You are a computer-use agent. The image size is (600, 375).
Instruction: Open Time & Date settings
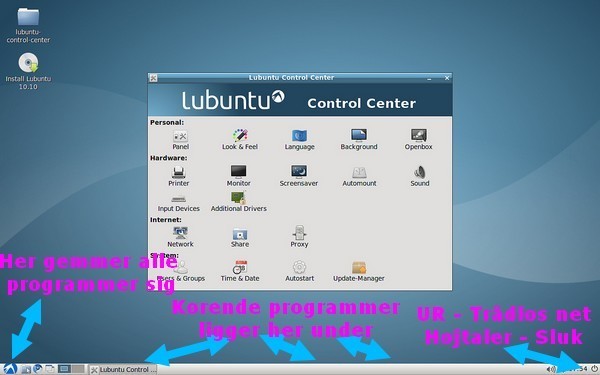coord(240,271)
